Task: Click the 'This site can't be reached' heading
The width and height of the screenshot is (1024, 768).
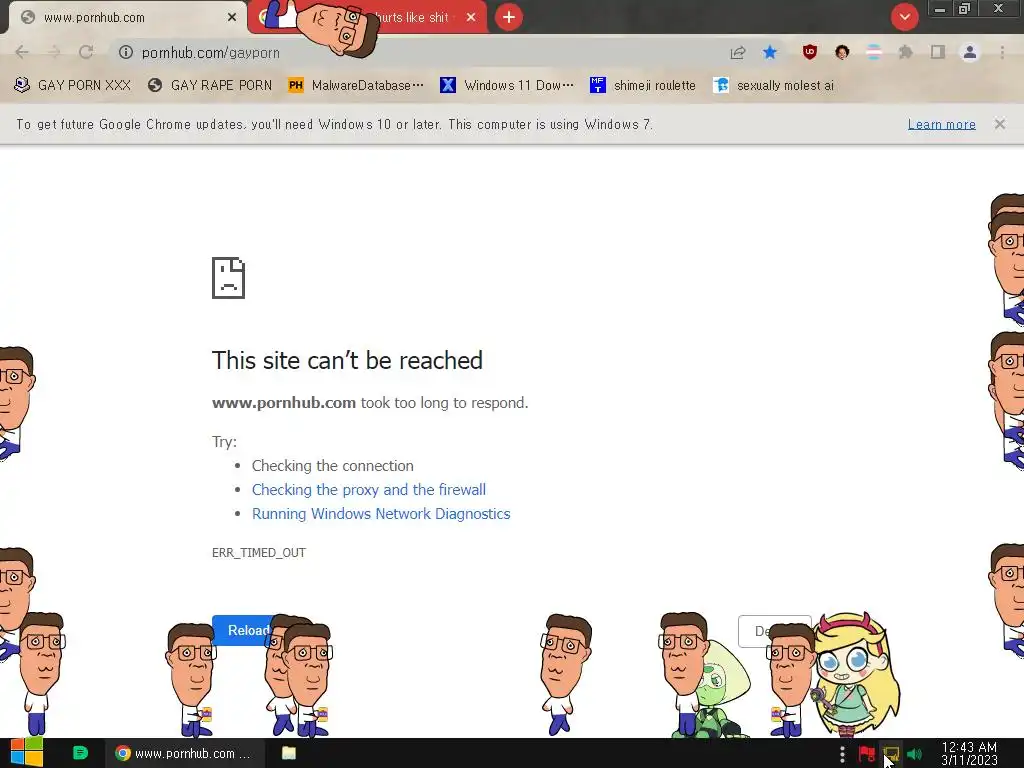Action: click(x=347, y=360)
